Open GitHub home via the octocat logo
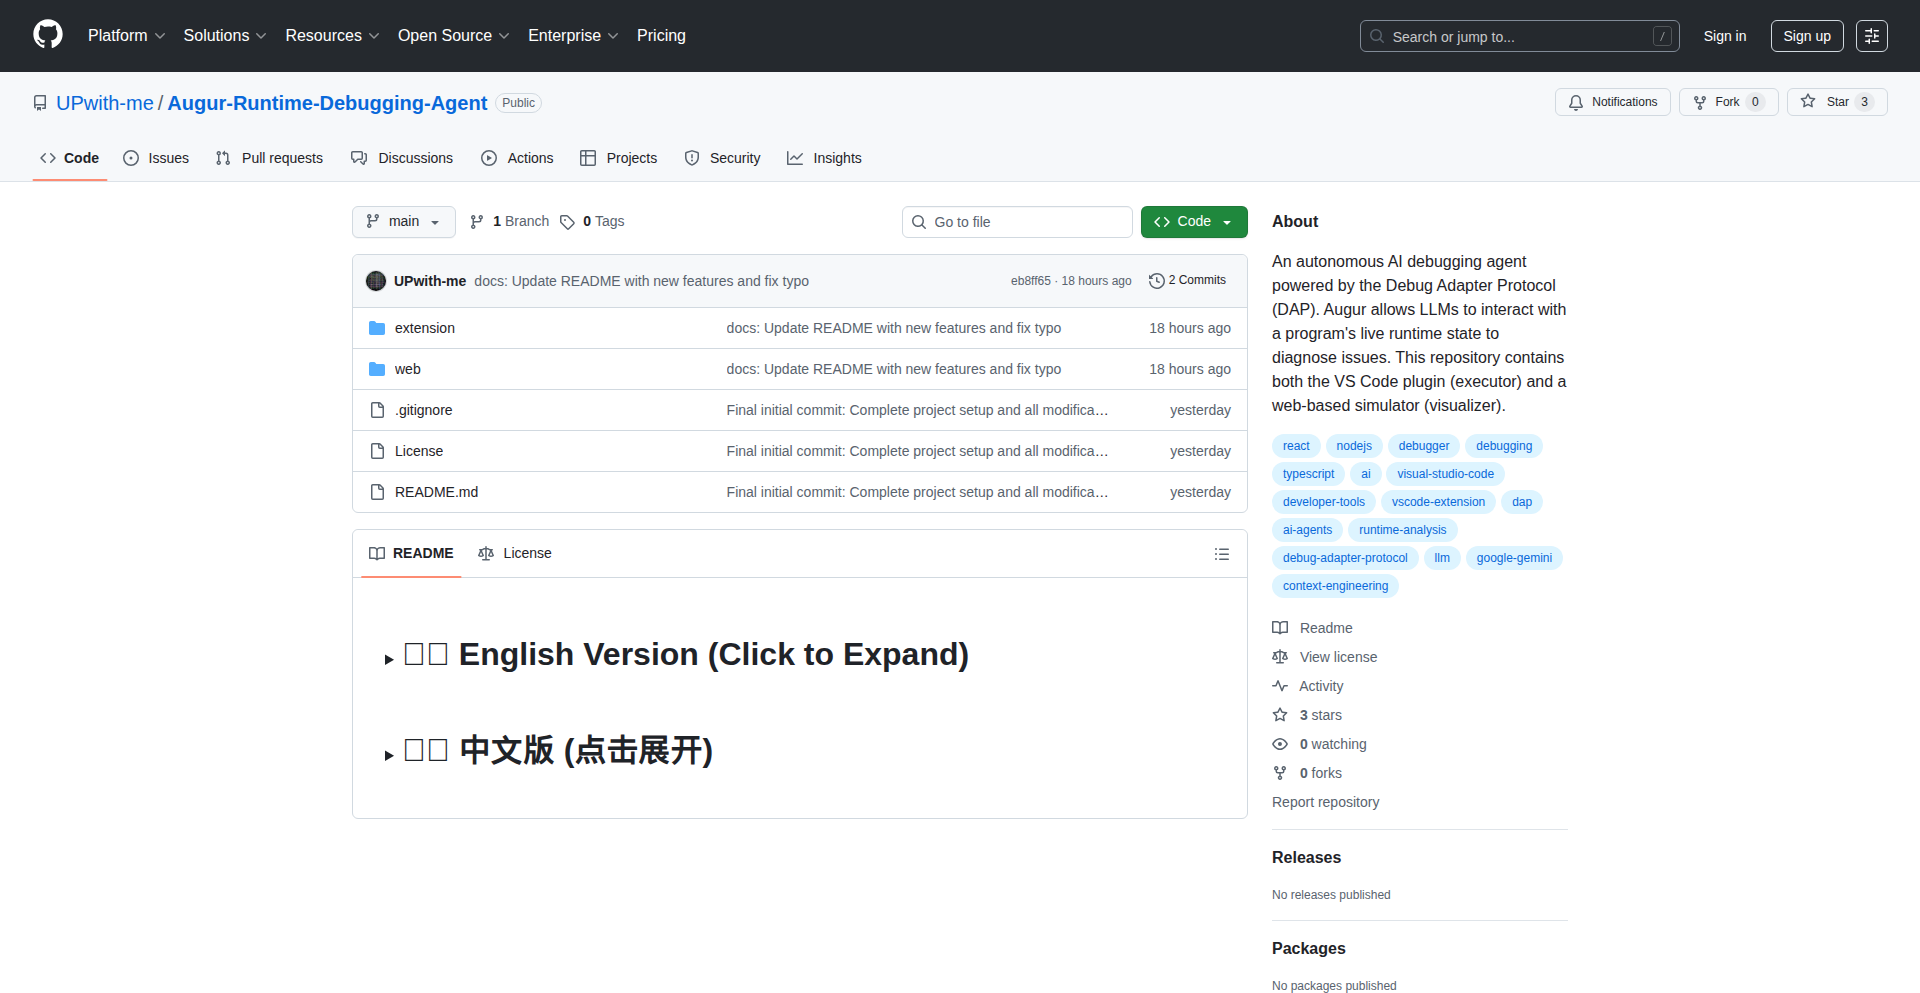The height and width of the screenshot is (993, 1920). coord(46,35)
